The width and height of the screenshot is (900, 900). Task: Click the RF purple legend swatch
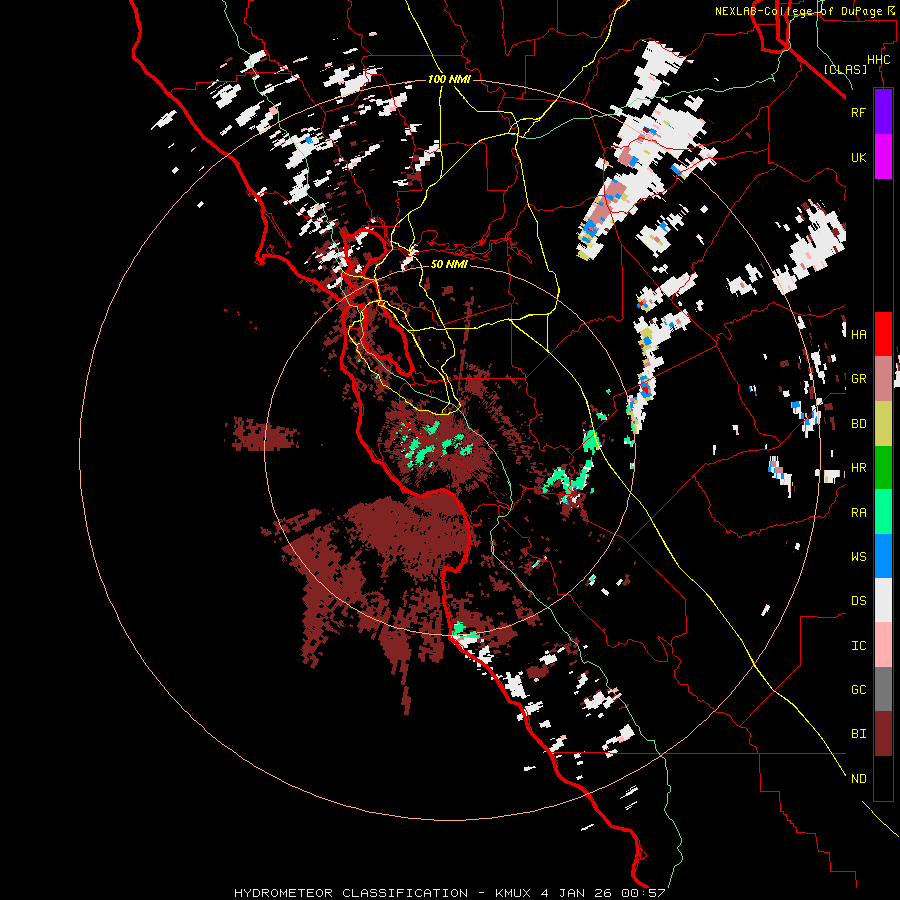[883, 112]
